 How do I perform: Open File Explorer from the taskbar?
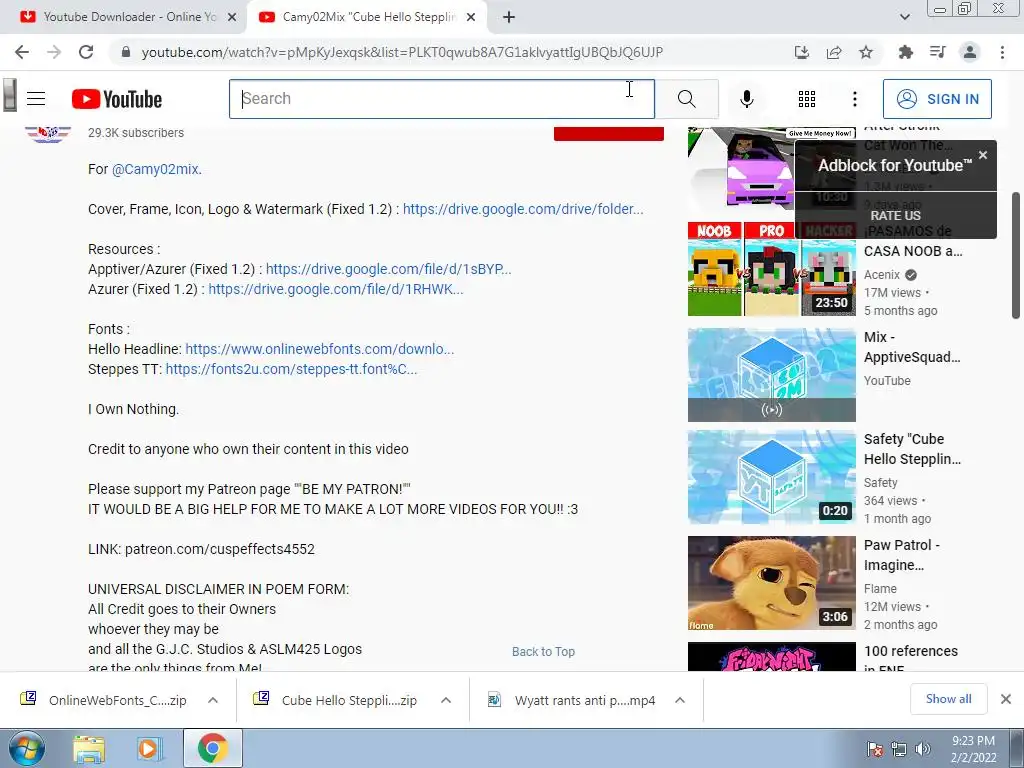pos(89,748)
